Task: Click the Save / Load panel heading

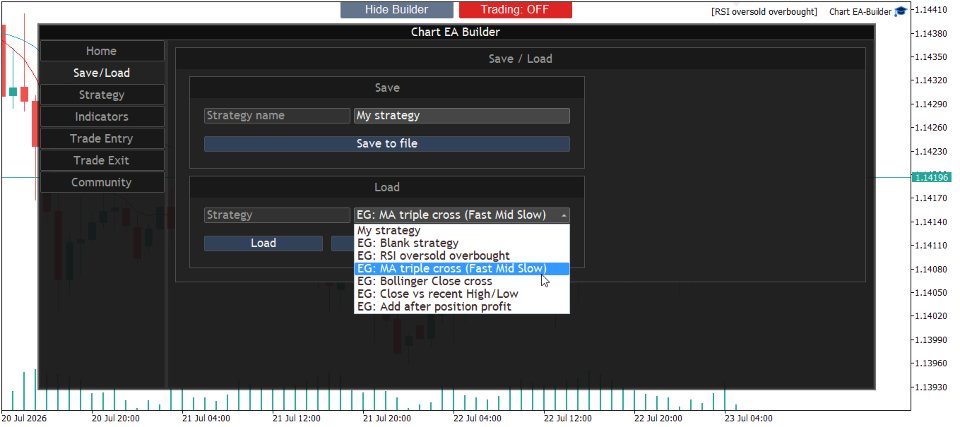Action: click(x=520, y=59)
